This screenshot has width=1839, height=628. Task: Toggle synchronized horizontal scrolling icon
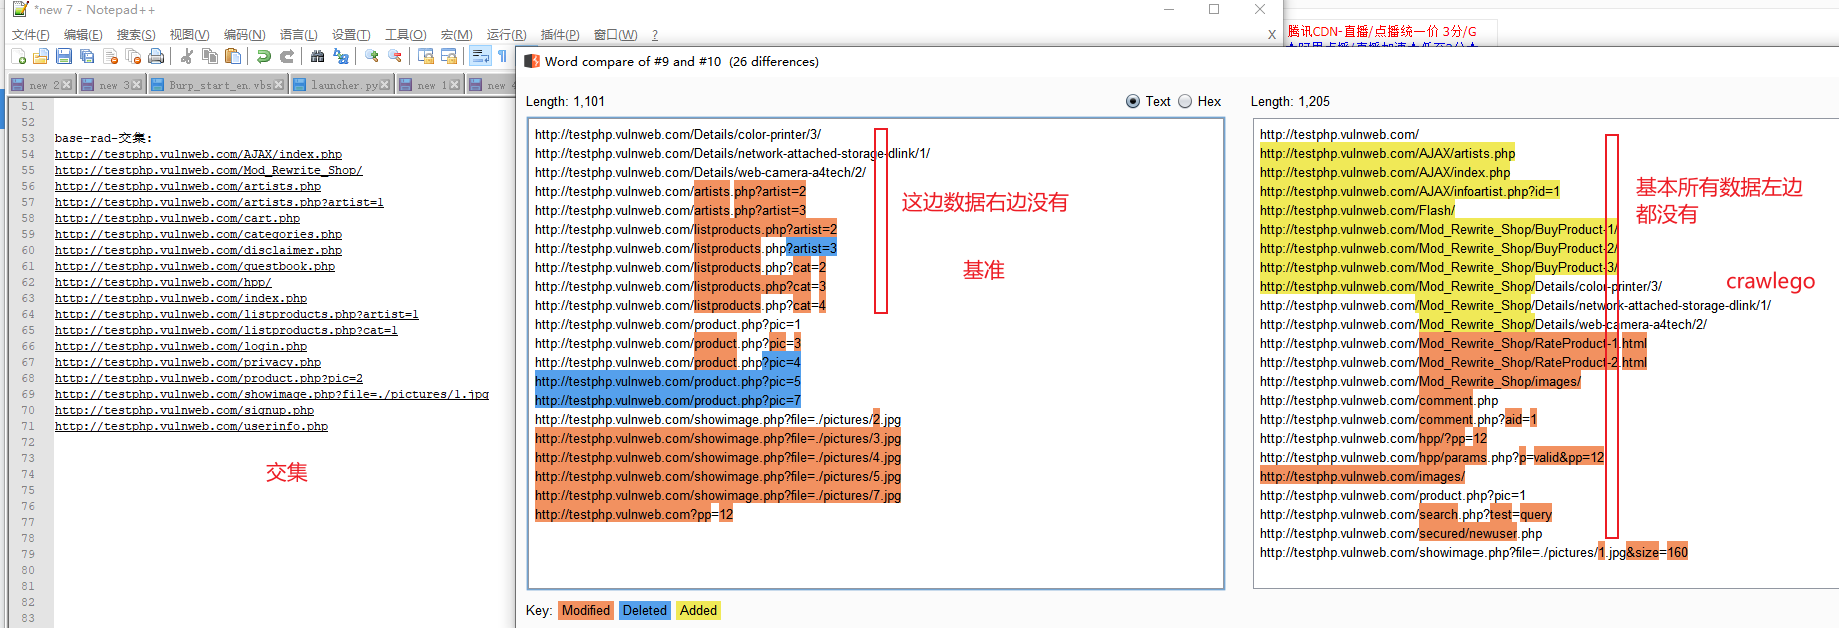point(449,56)
